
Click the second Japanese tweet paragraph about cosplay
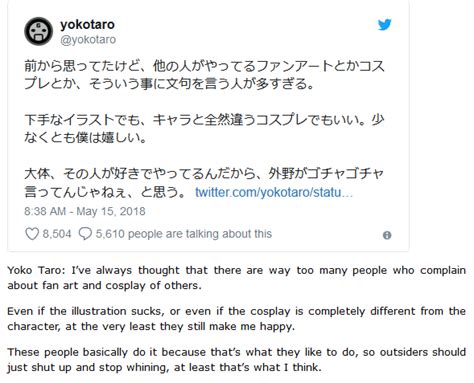tap(204, 128)
